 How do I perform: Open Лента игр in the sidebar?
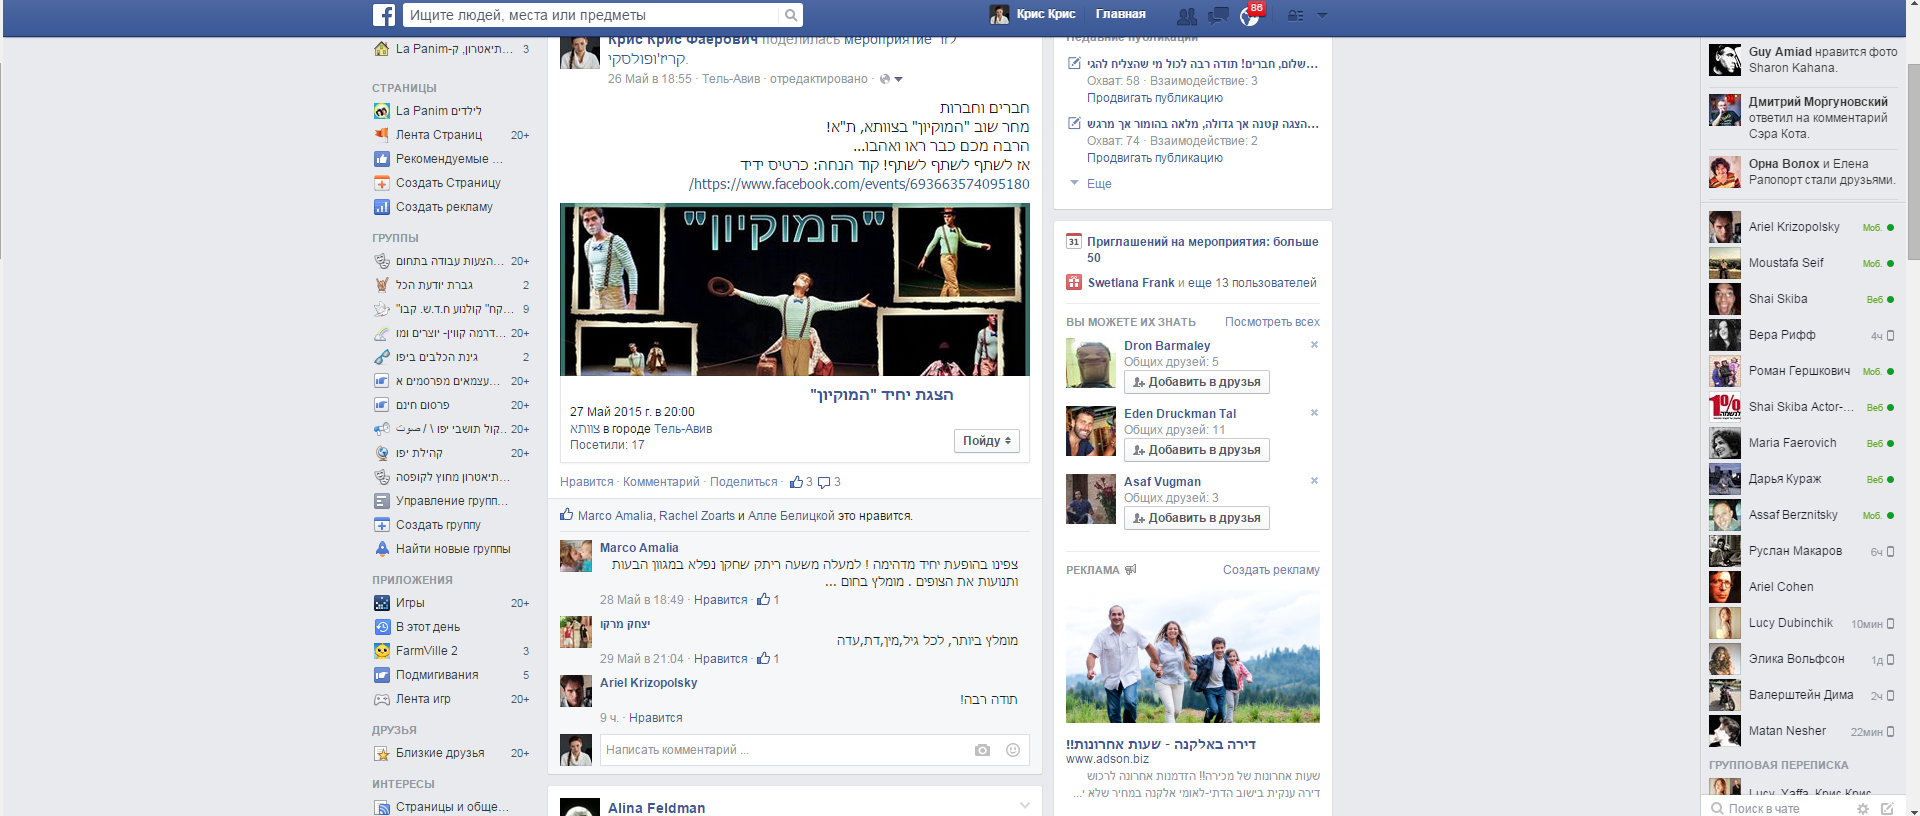point(452,699)
